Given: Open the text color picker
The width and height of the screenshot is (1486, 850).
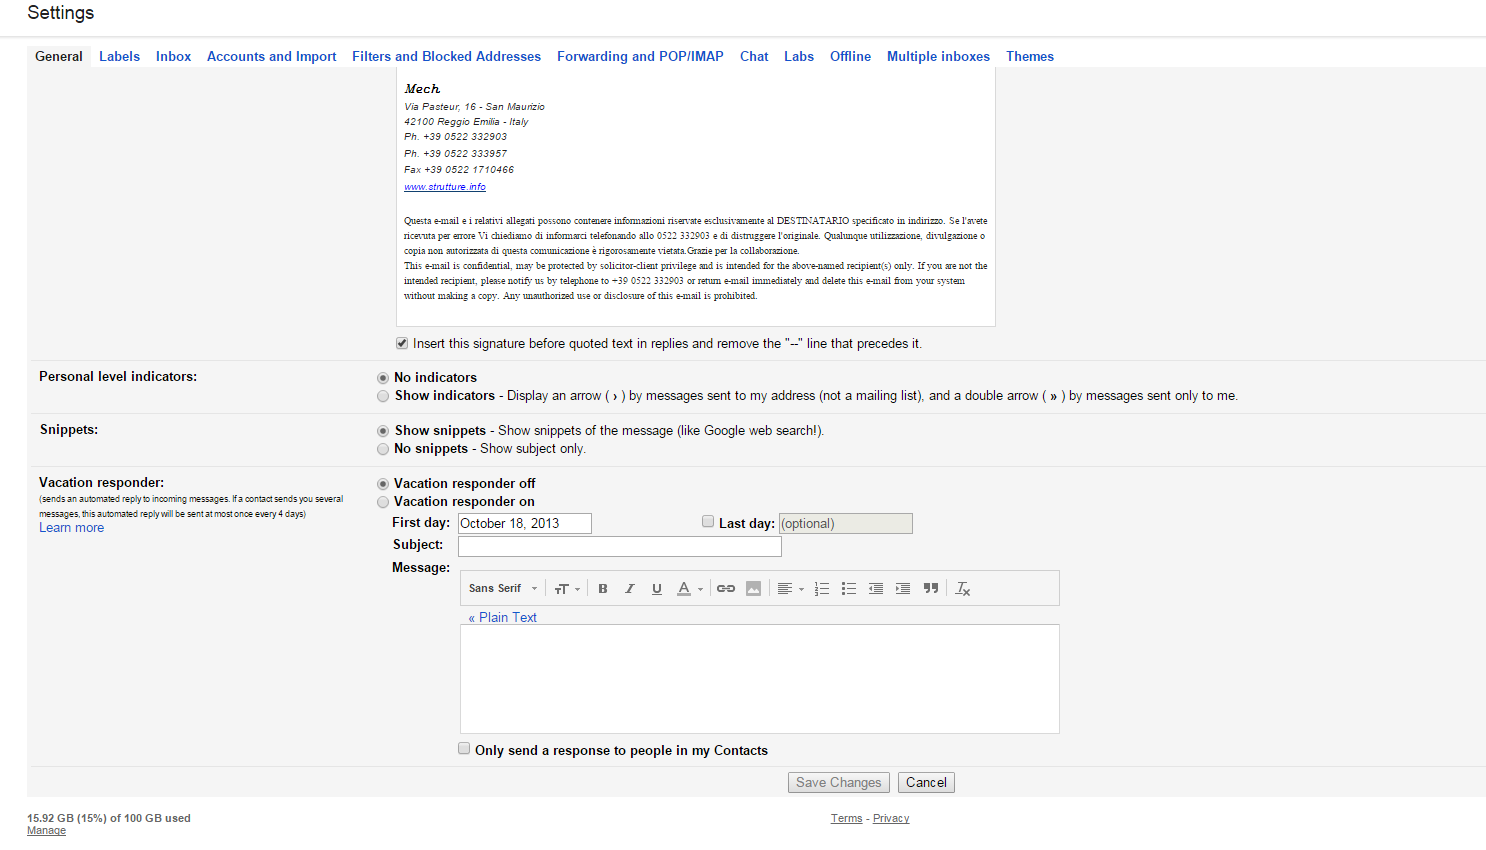Looking at the screenshot, I should (689, 589).
